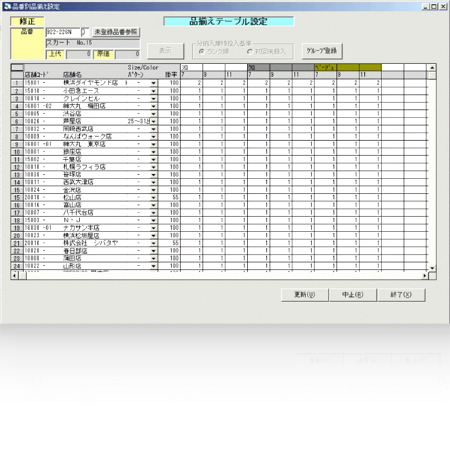Click the 未登録品番参照 button
450x450 pixels.
pyautogui.click(x=116, y=32)
